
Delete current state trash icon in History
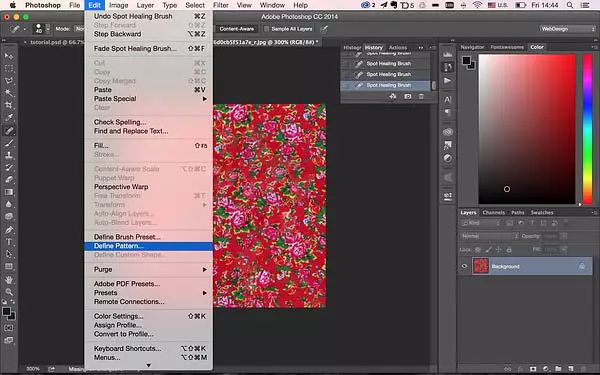tap(421, 96)
